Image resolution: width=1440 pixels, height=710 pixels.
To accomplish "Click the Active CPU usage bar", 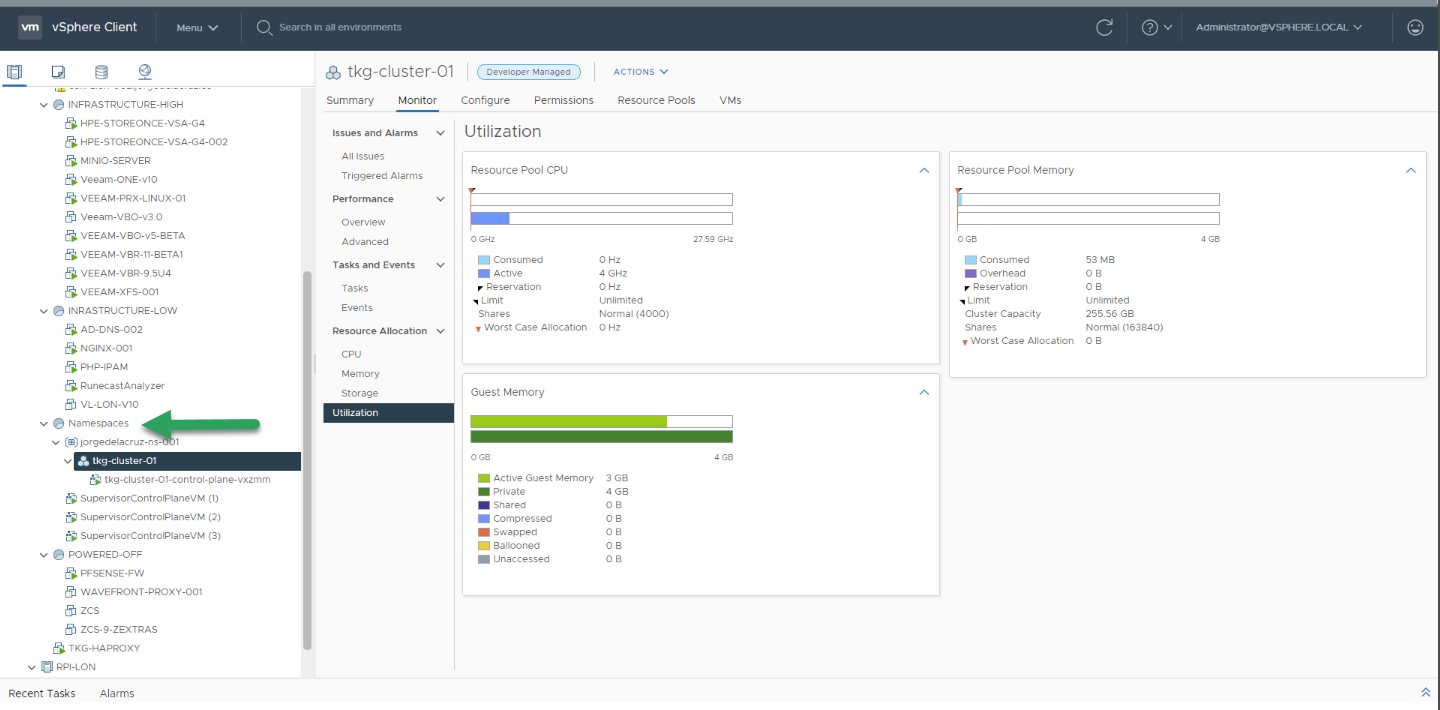I will (x=490, y=218).
